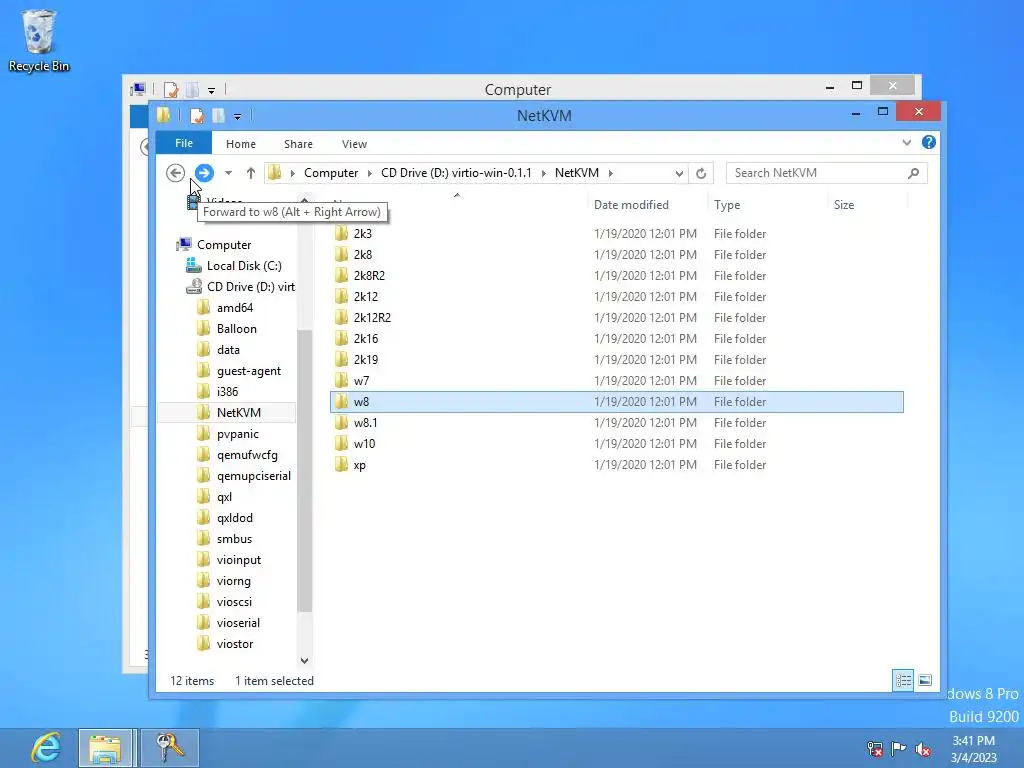Select the 2k16 folder

click(616, 339)
